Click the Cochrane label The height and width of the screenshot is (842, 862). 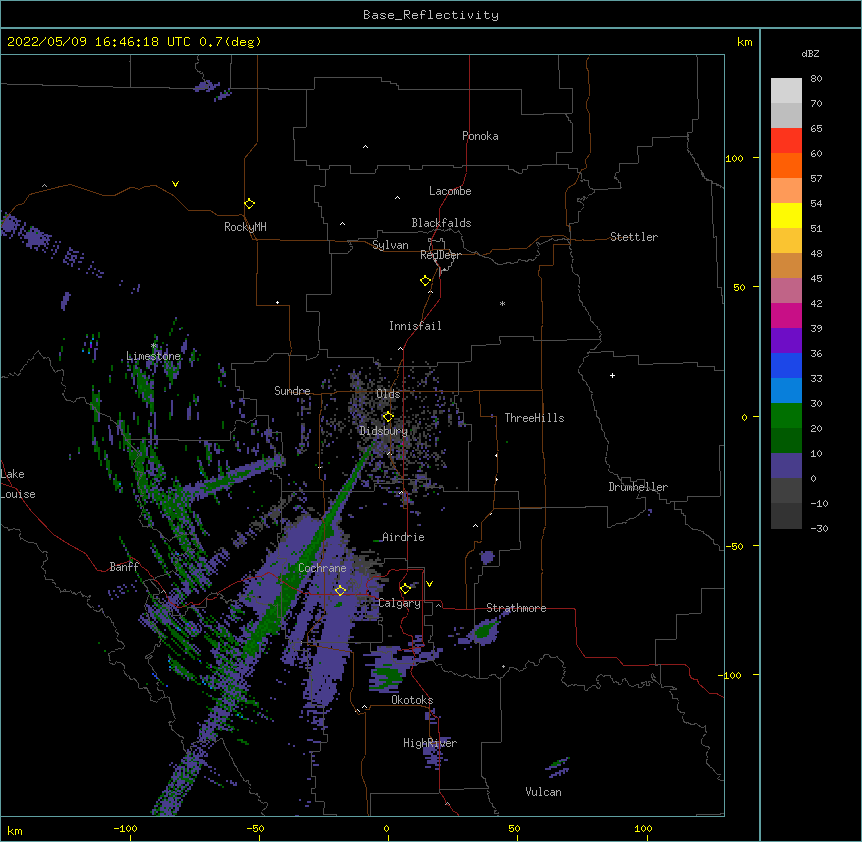[322, 568]
